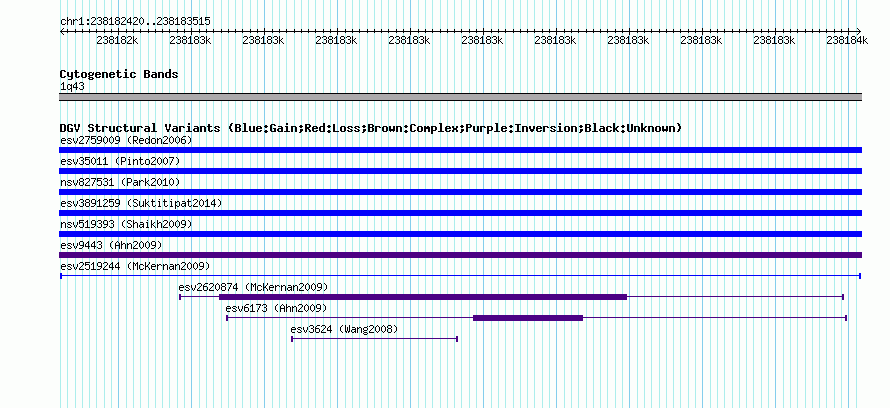Select the purple esv9443 inversion bar
This screenshot has height=408, width=890.
pyautogui.click(x=460, y=255)
